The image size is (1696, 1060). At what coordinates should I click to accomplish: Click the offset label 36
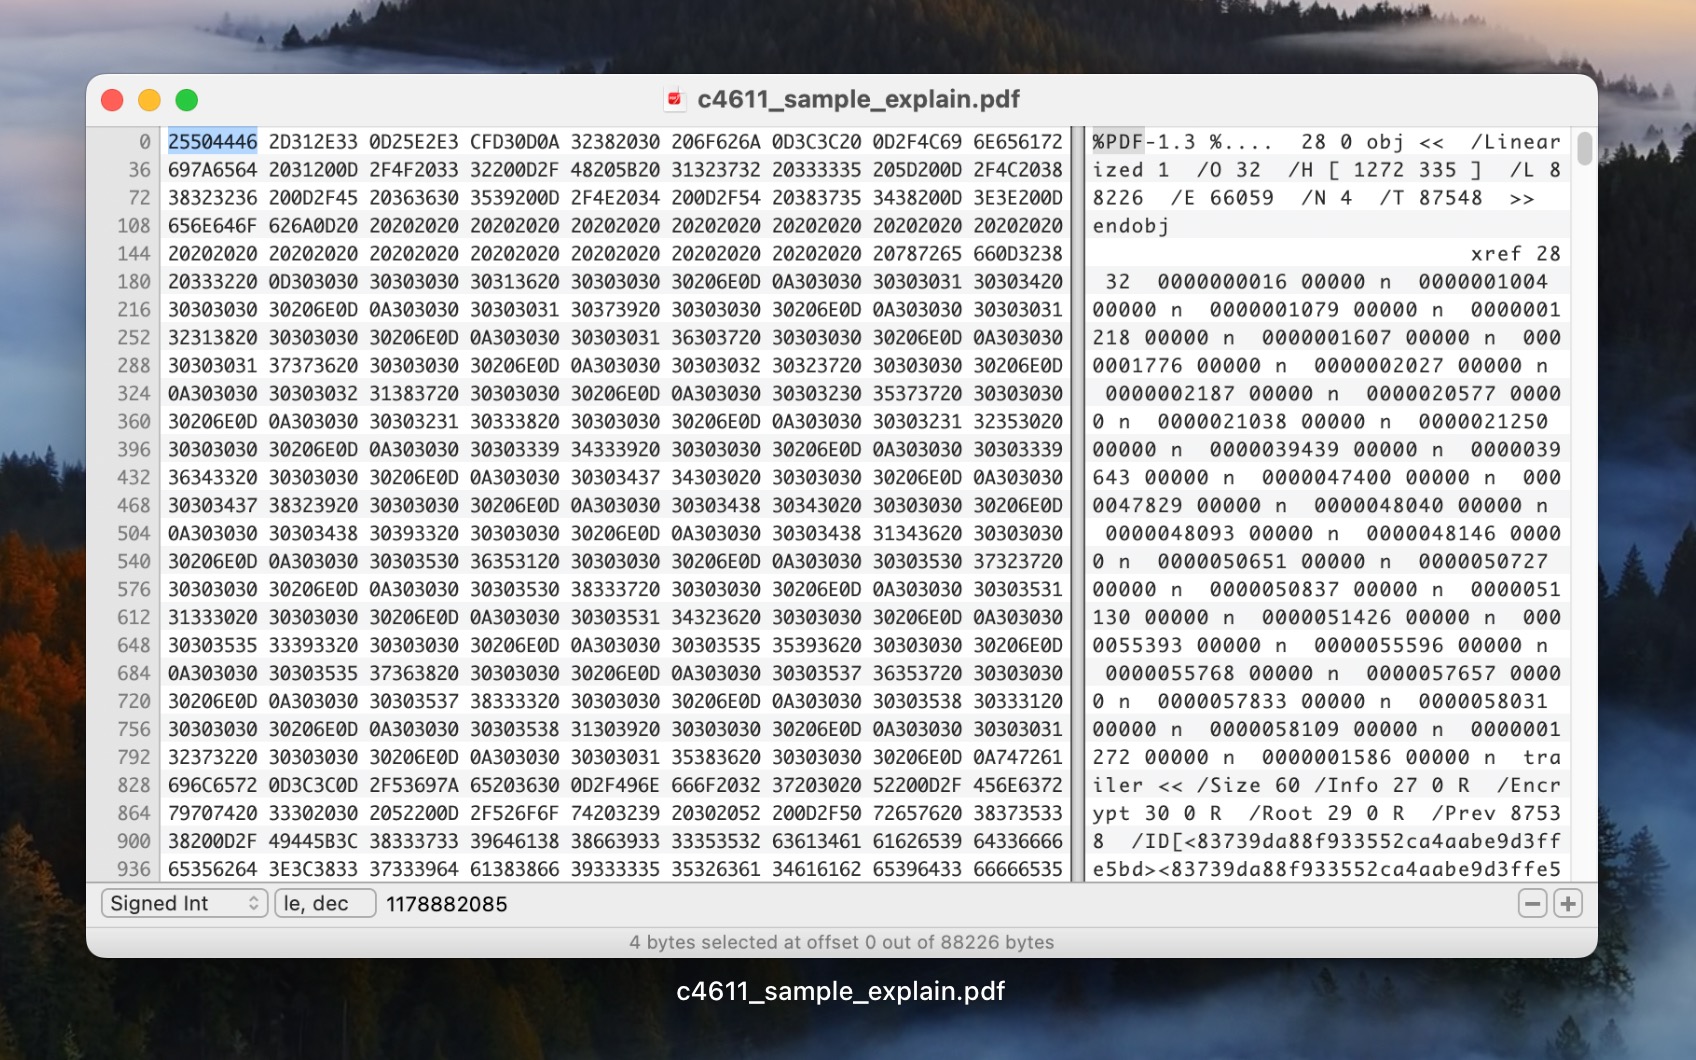(x=139, y=170)
